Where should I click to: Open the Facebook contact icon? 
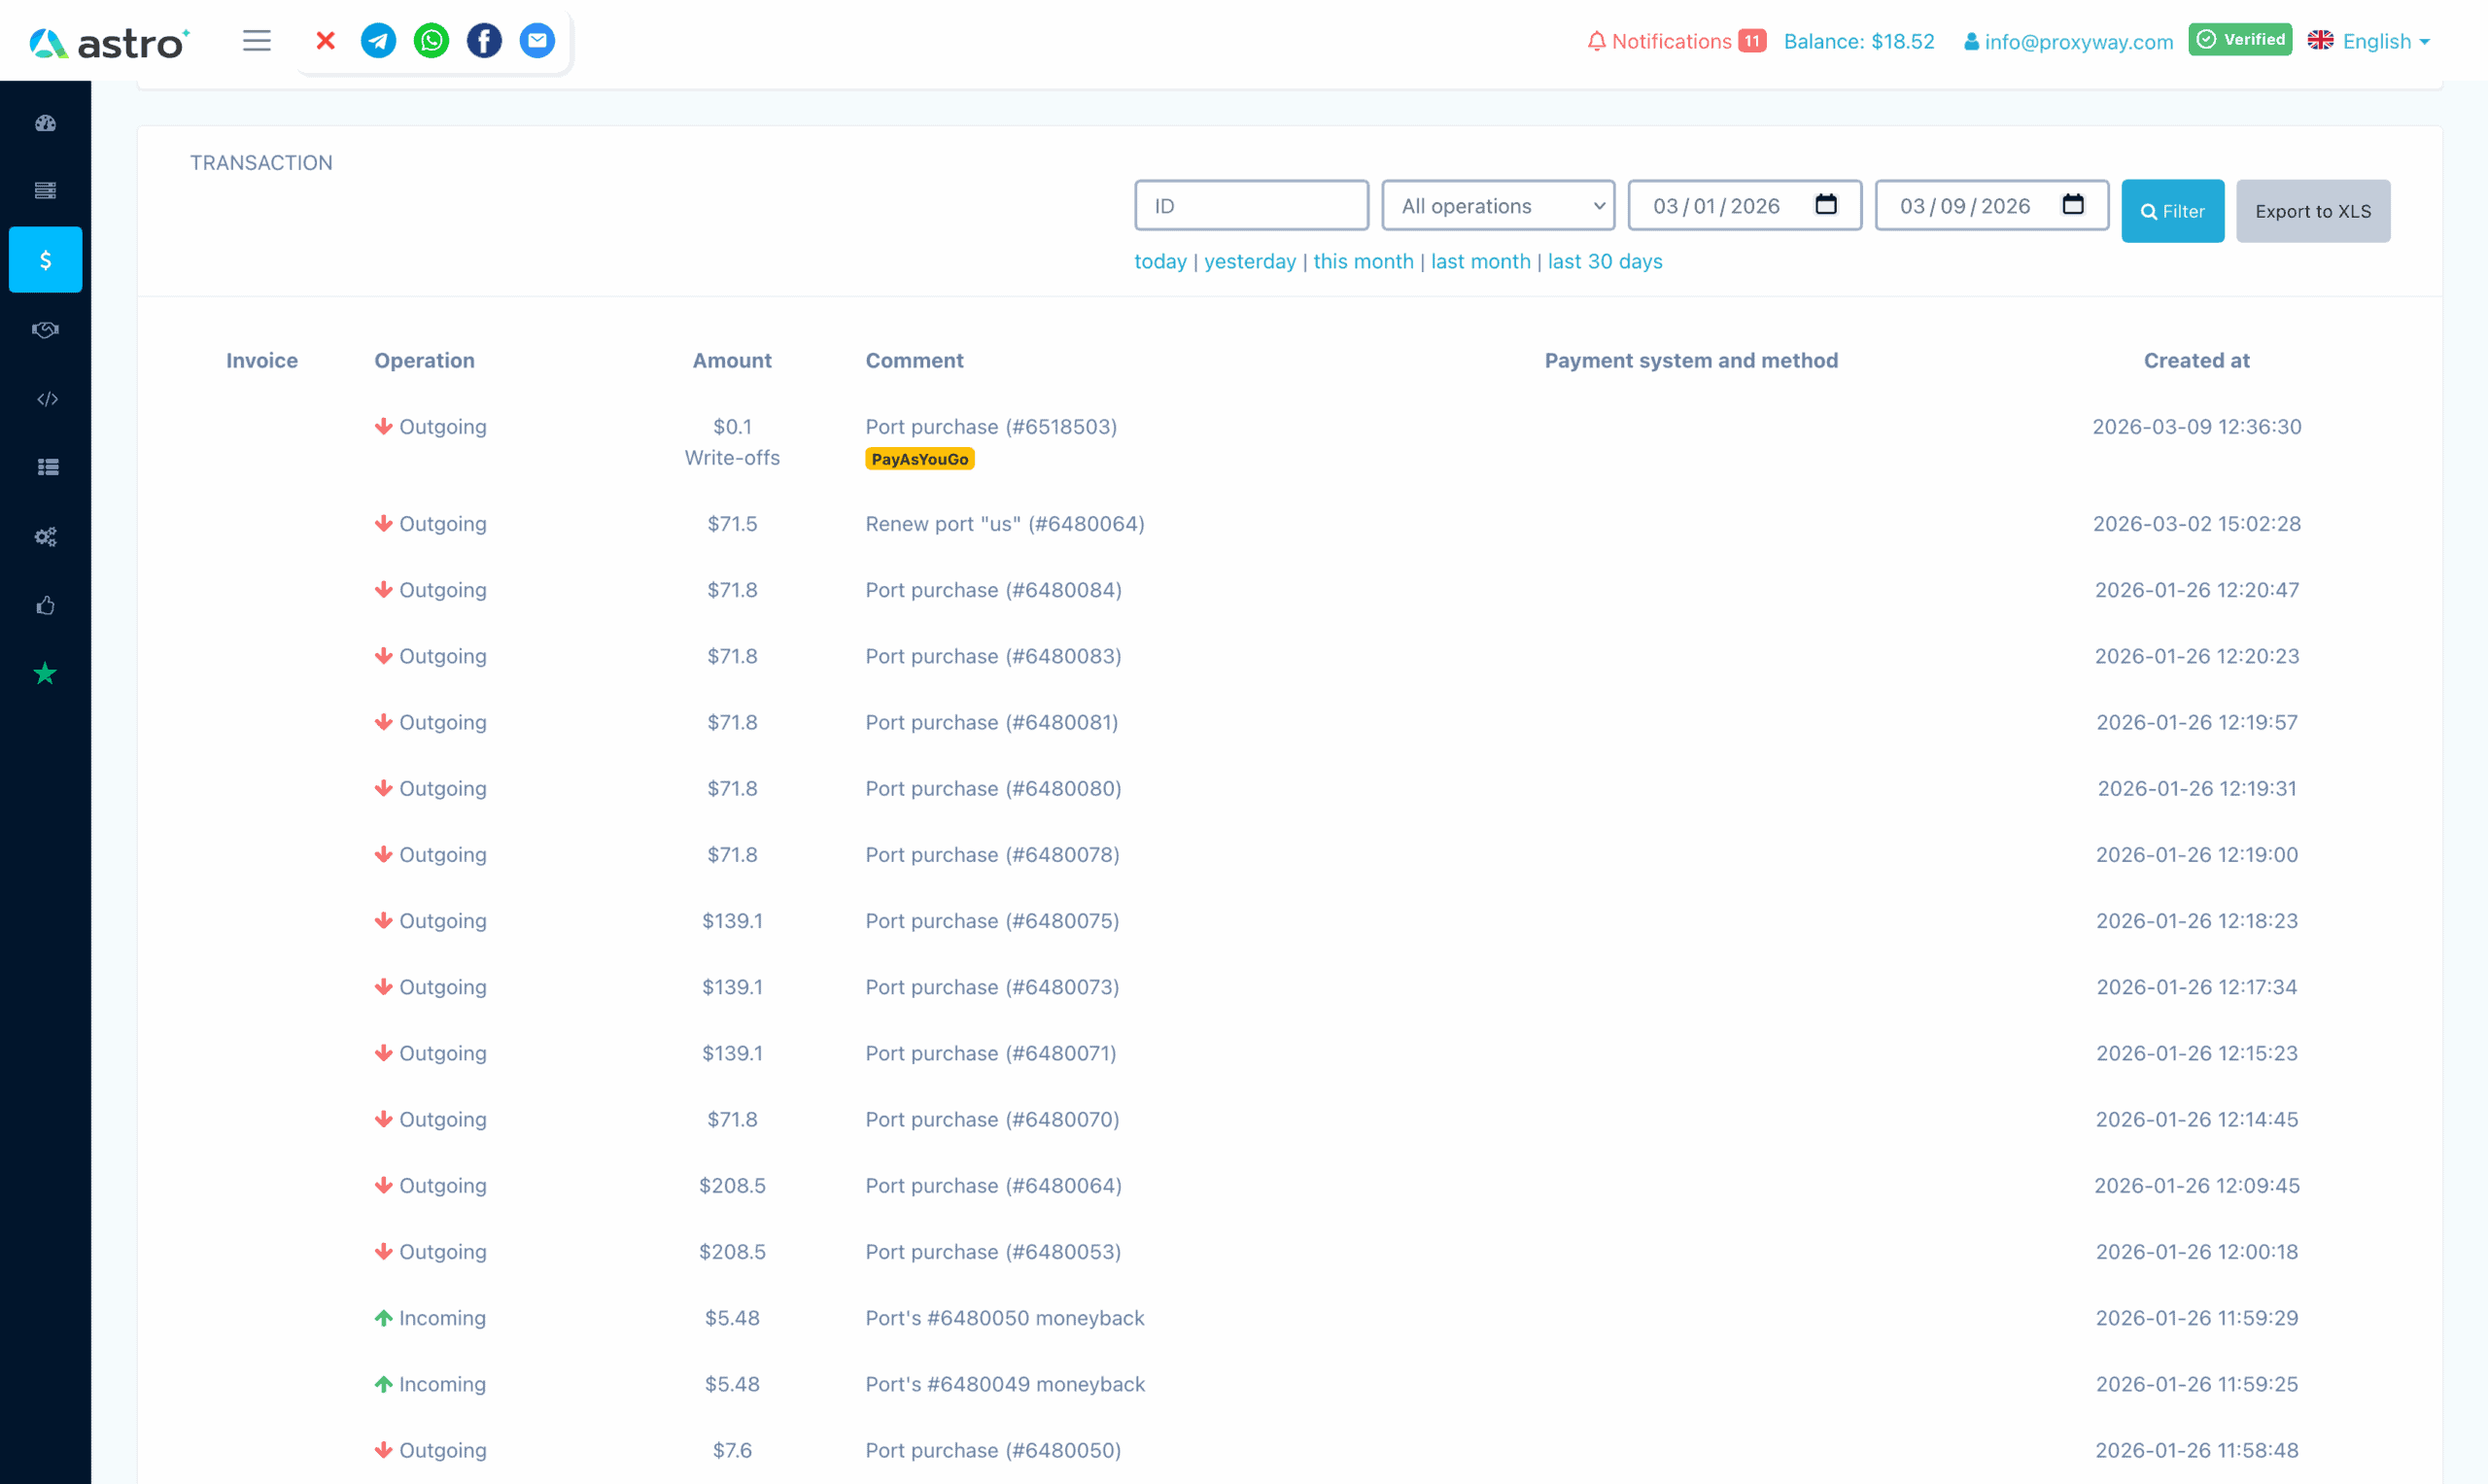tap(484, 41)
